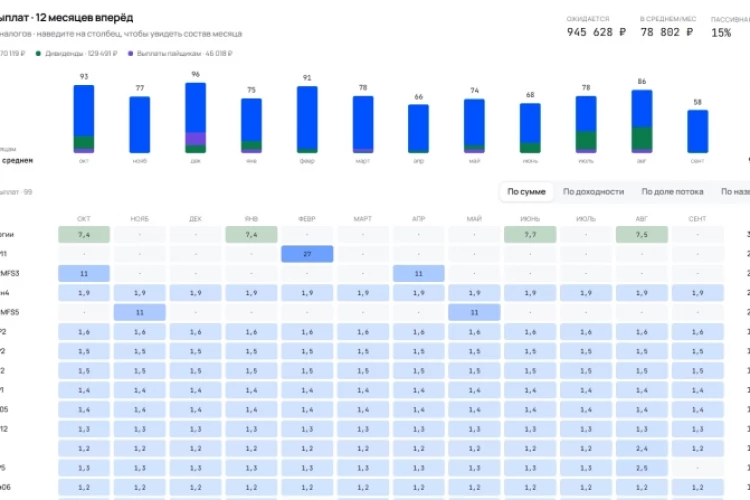Image resolution: width=750 pixels, height=500 pixels.
Task: Select the September bar labeled 58
Action: point(697,132)
